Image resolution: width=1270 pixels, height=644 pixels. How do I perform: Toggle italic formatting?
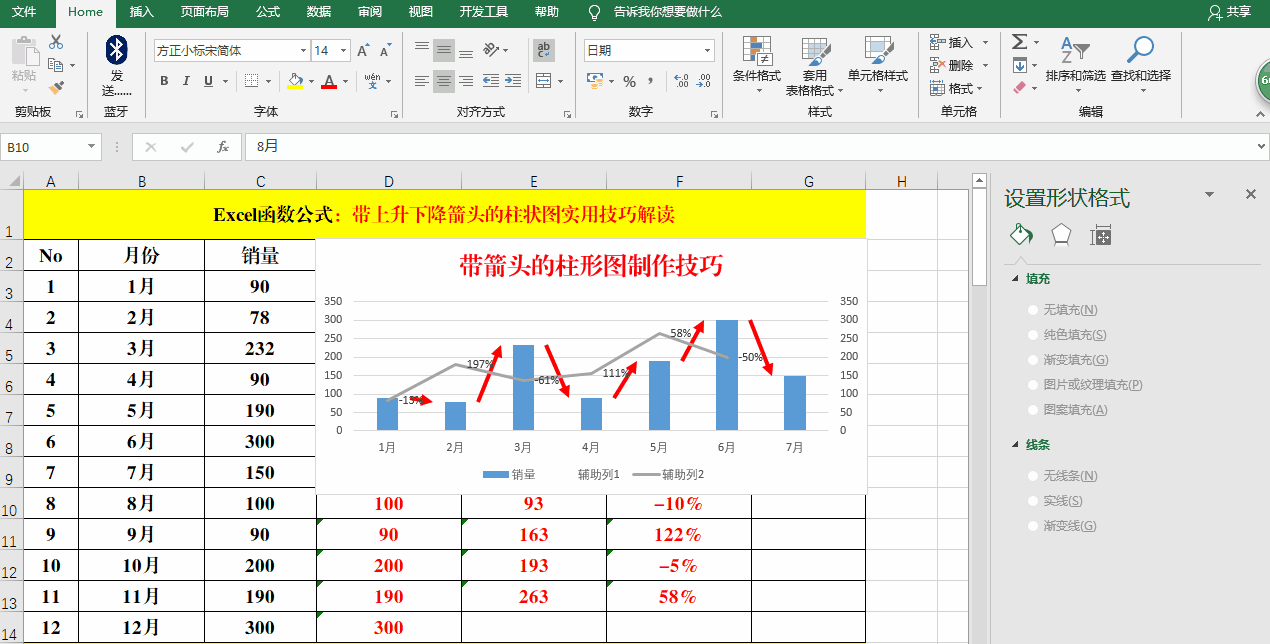pyautogui.click(x=186, y=81)
